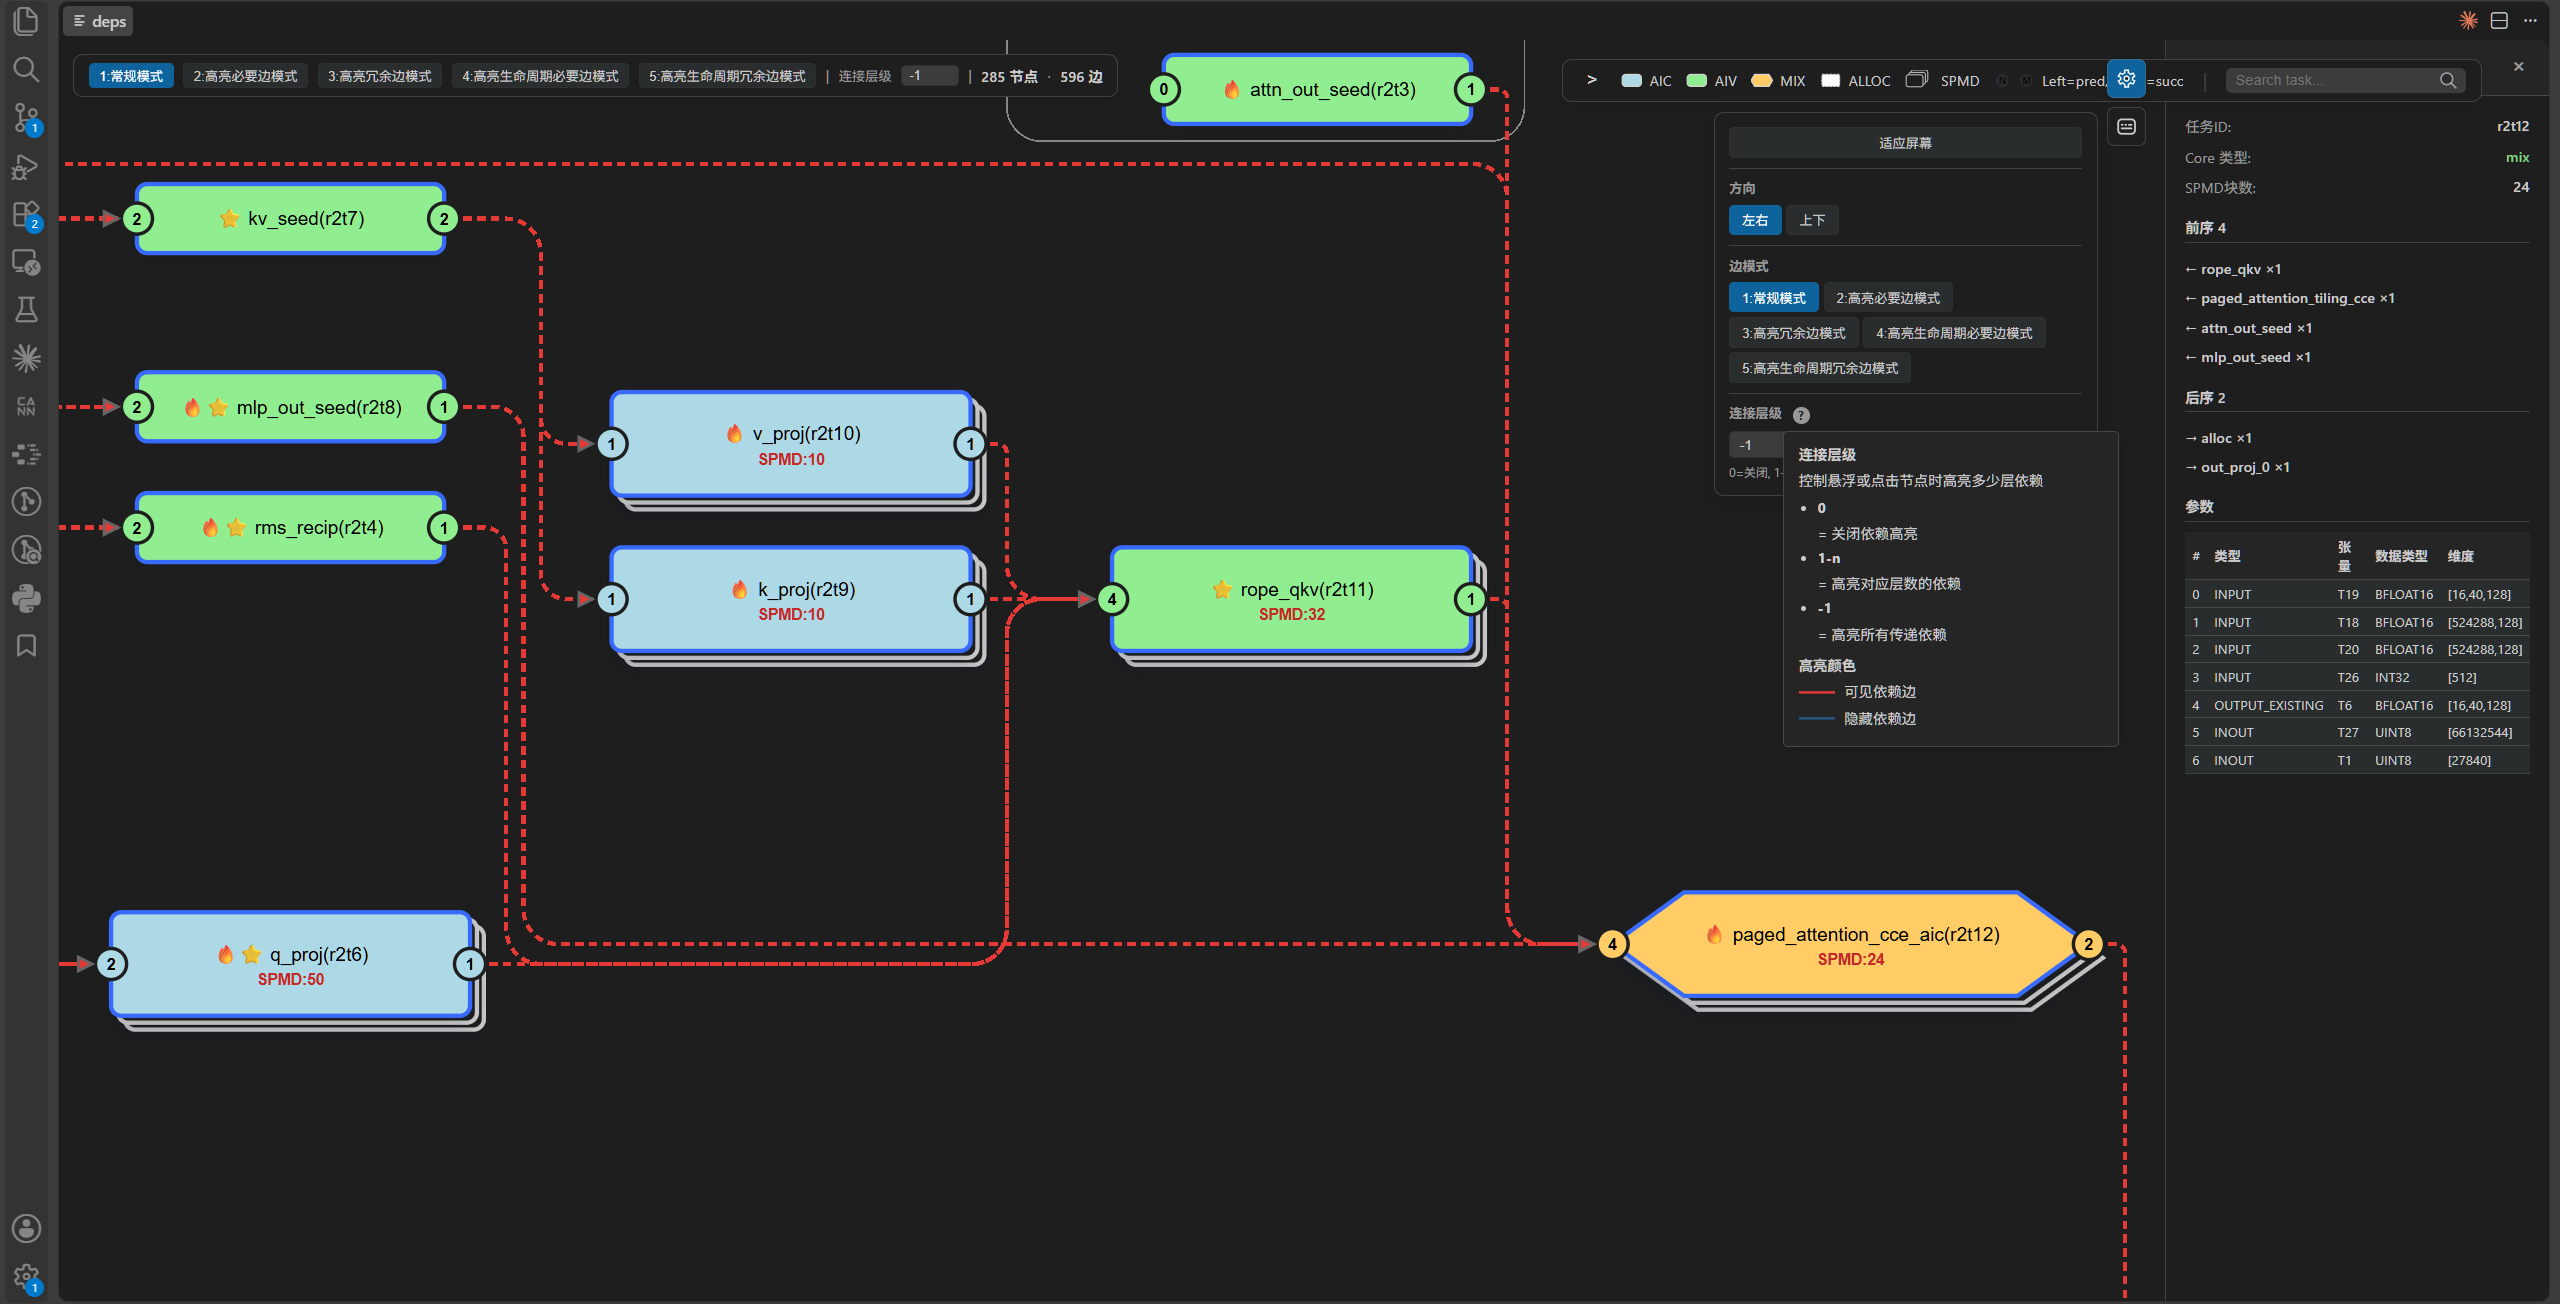Open the Accounts icon in the activity bar
This screenshot has width=2560, height=1304.
click(x=26, y=1228)
